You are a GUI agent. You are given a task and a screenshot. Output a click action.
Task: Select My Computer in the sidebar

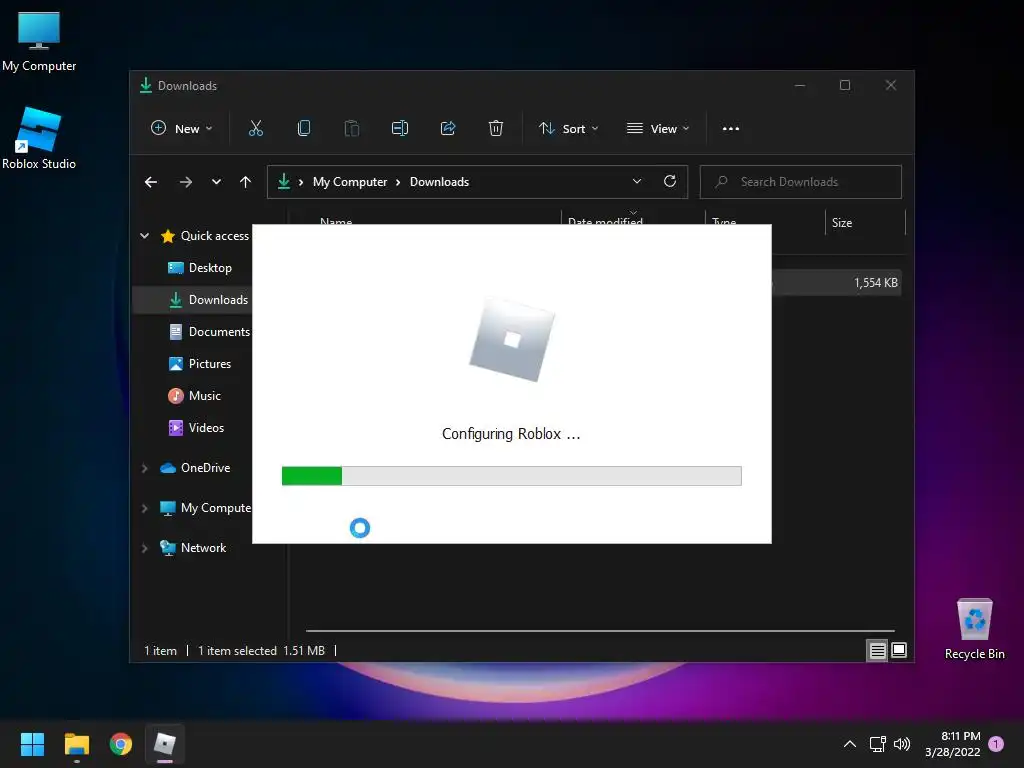coord(206,508)
